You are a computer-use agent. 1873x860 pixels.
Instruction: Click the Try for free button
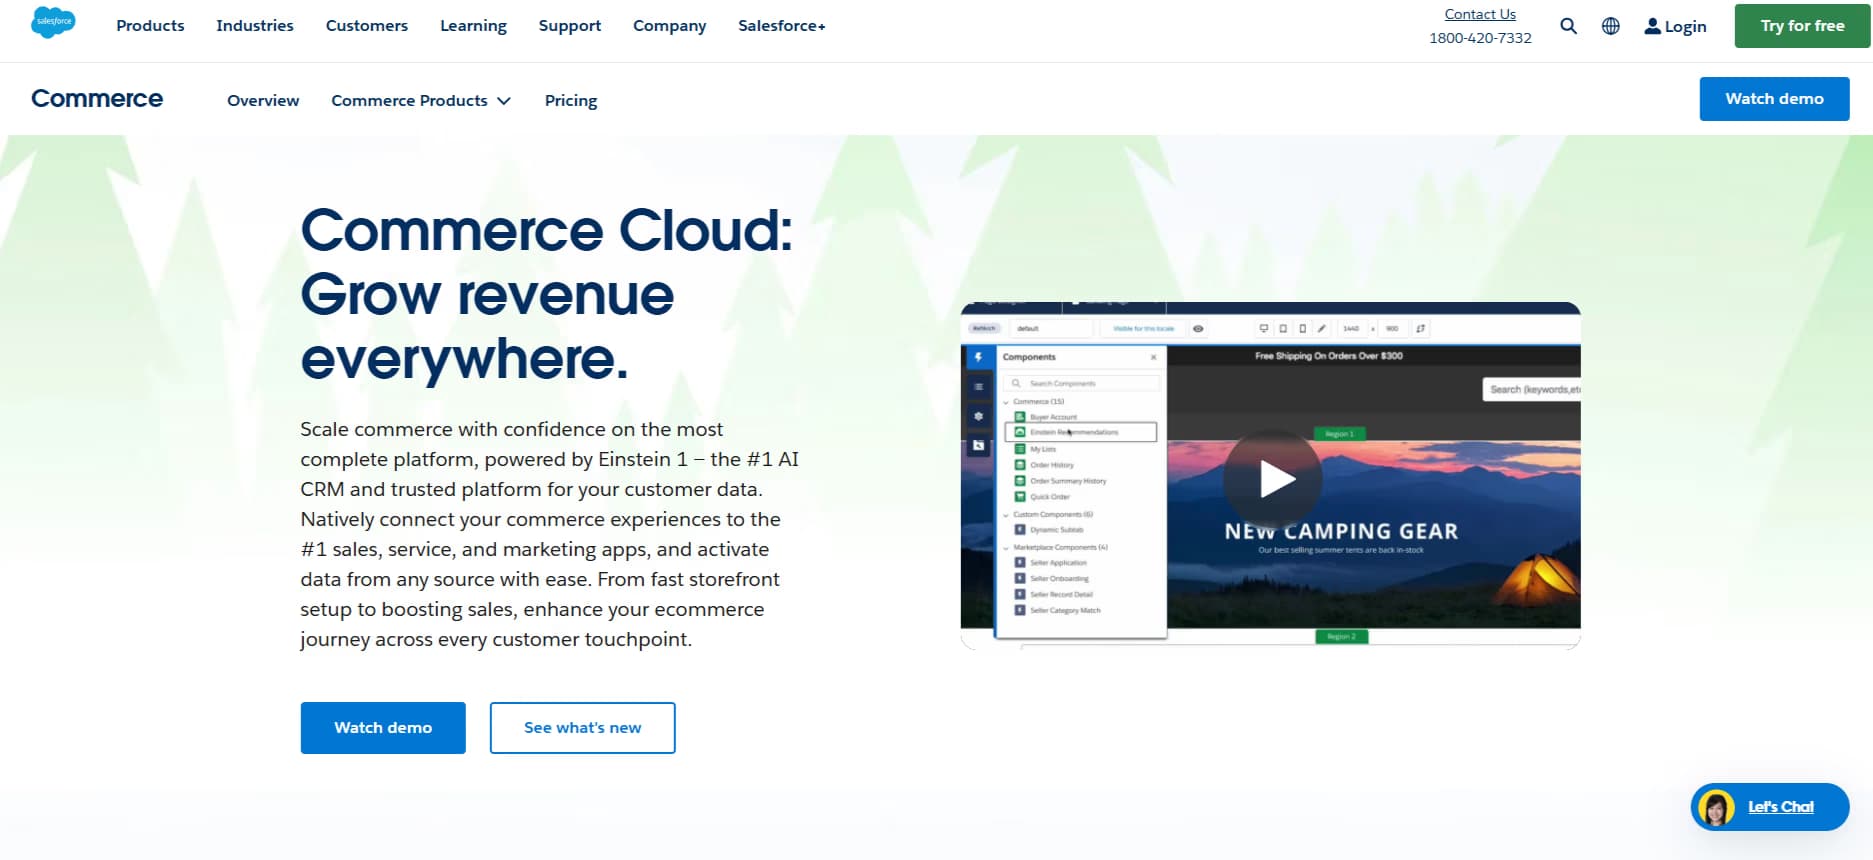[1802, 26]
